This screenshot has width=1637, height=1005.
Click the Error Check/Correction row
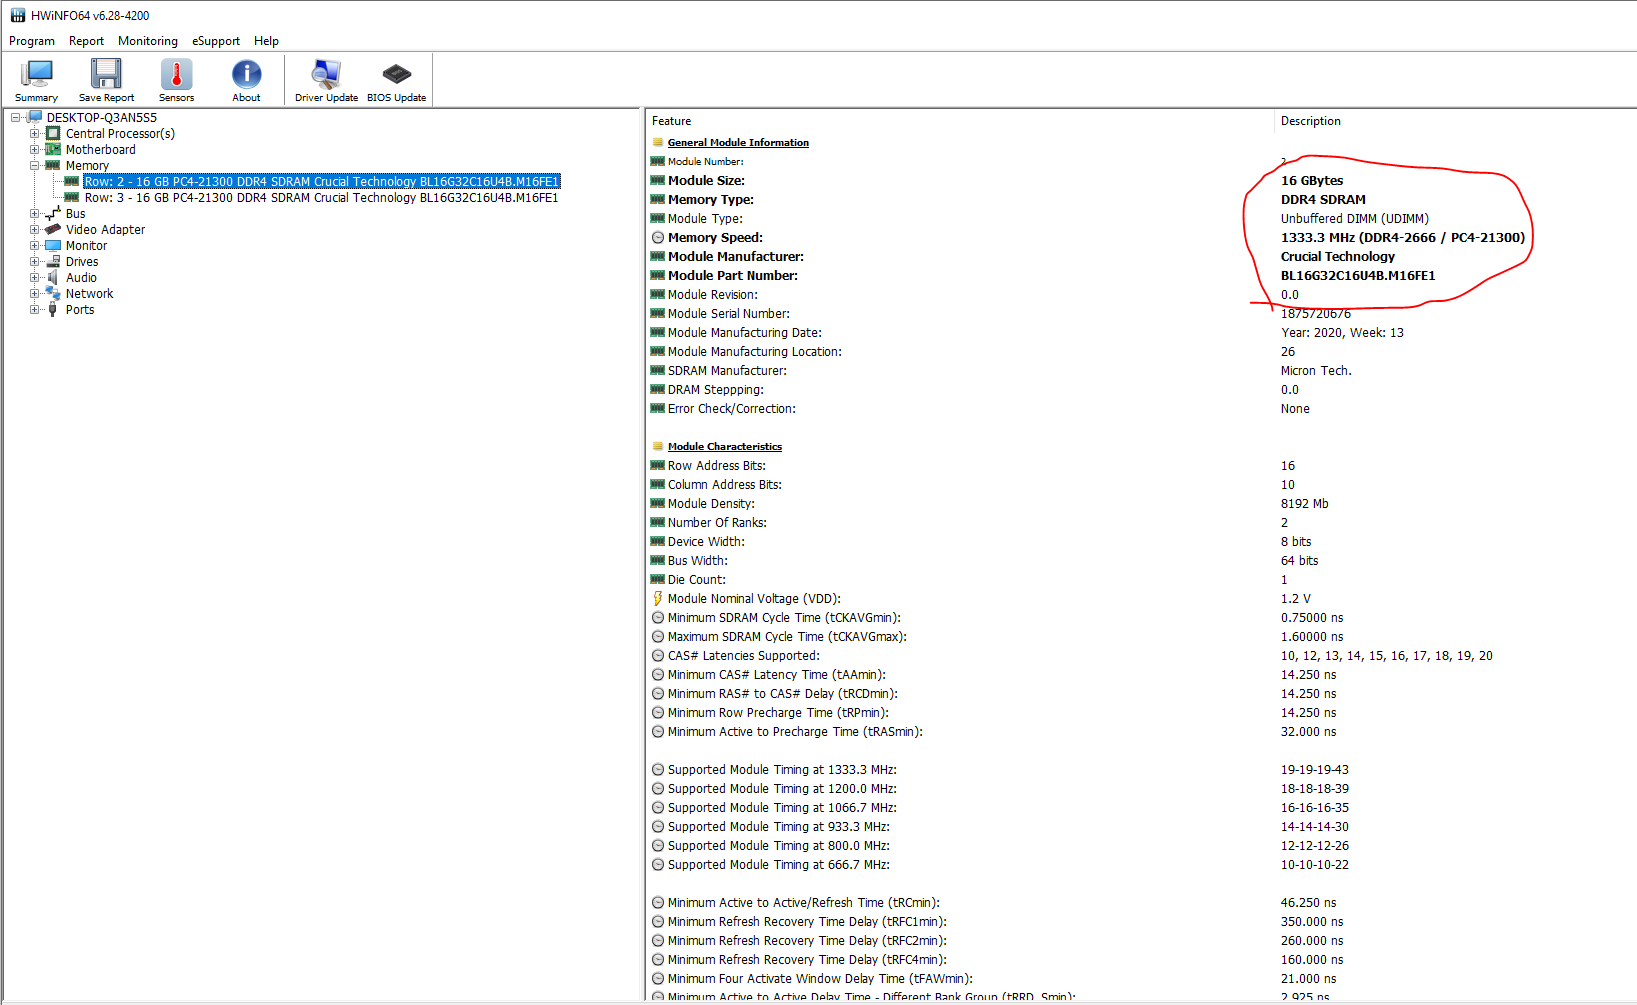pos(1141,408)
